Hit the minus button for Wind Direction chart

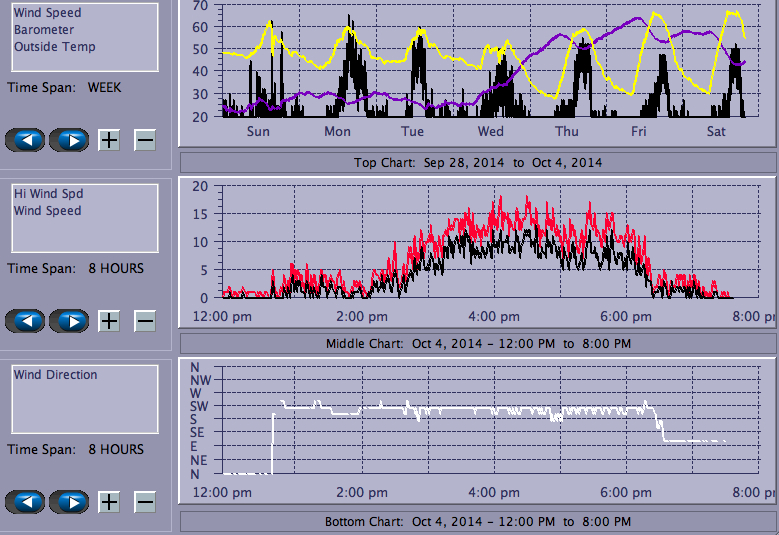tap(145, 502)
